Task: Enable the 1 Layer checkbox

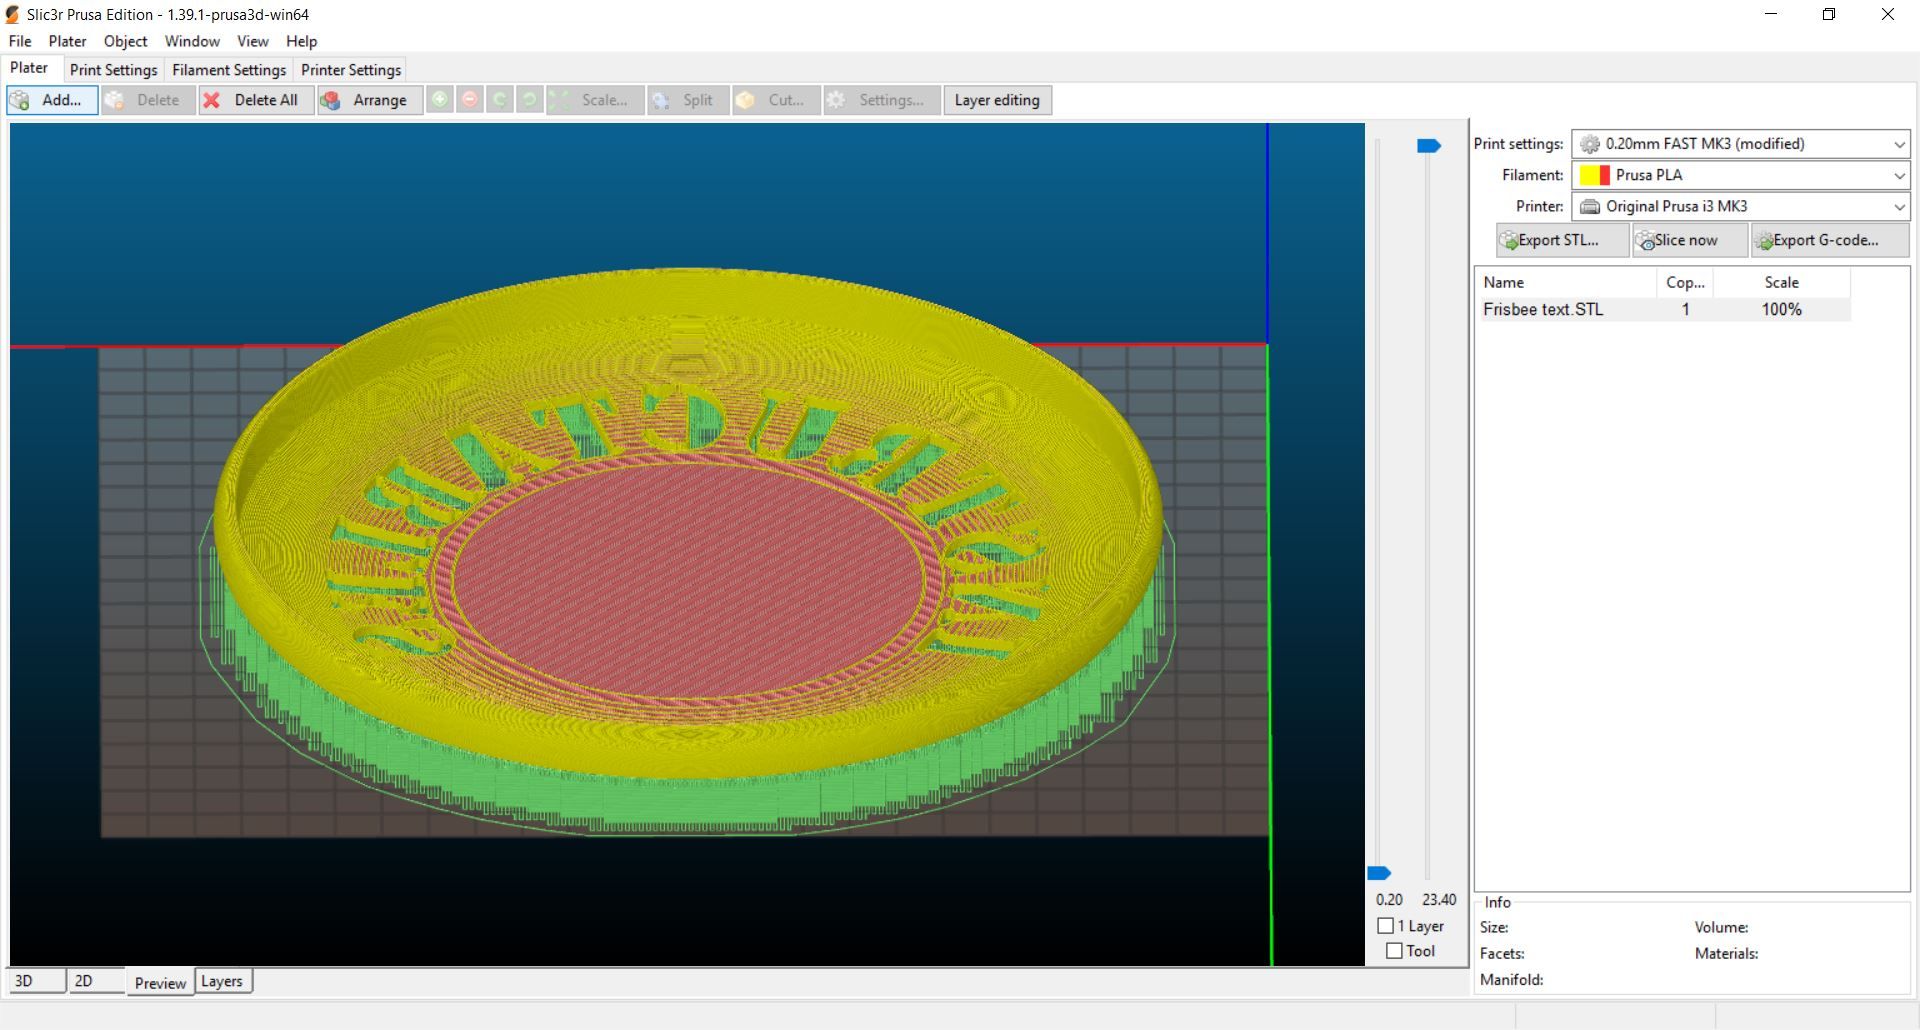Action: [x=1386, y=926]
